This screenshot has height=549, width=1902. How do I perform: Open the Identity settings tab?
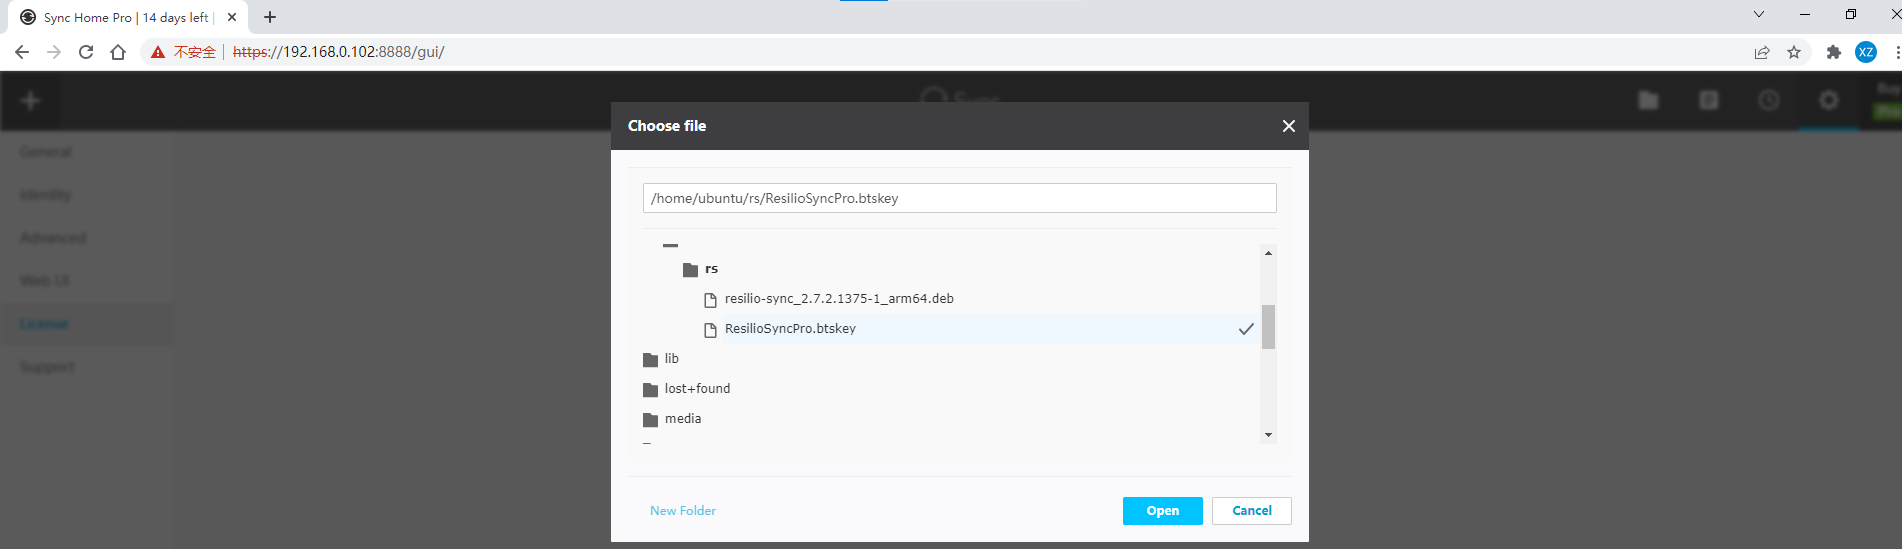point(46,195)
